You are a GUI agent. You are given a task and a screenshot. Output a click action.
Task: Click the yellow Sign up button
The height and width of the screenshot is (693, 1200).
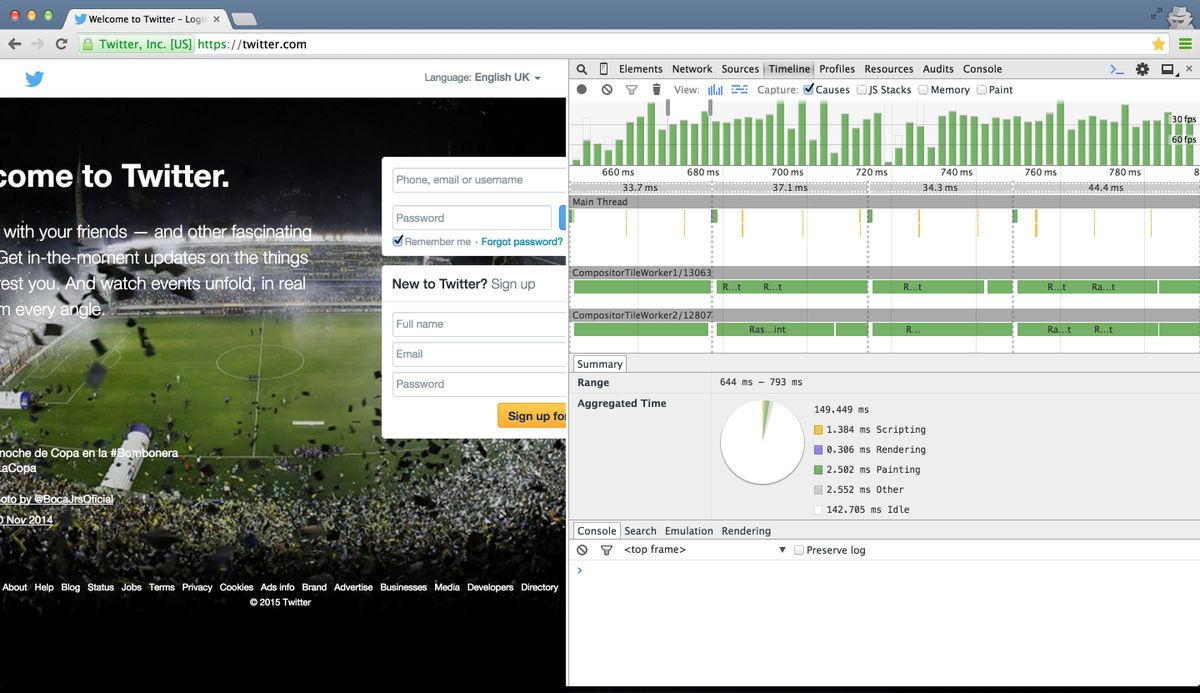[x=533, y=416]
